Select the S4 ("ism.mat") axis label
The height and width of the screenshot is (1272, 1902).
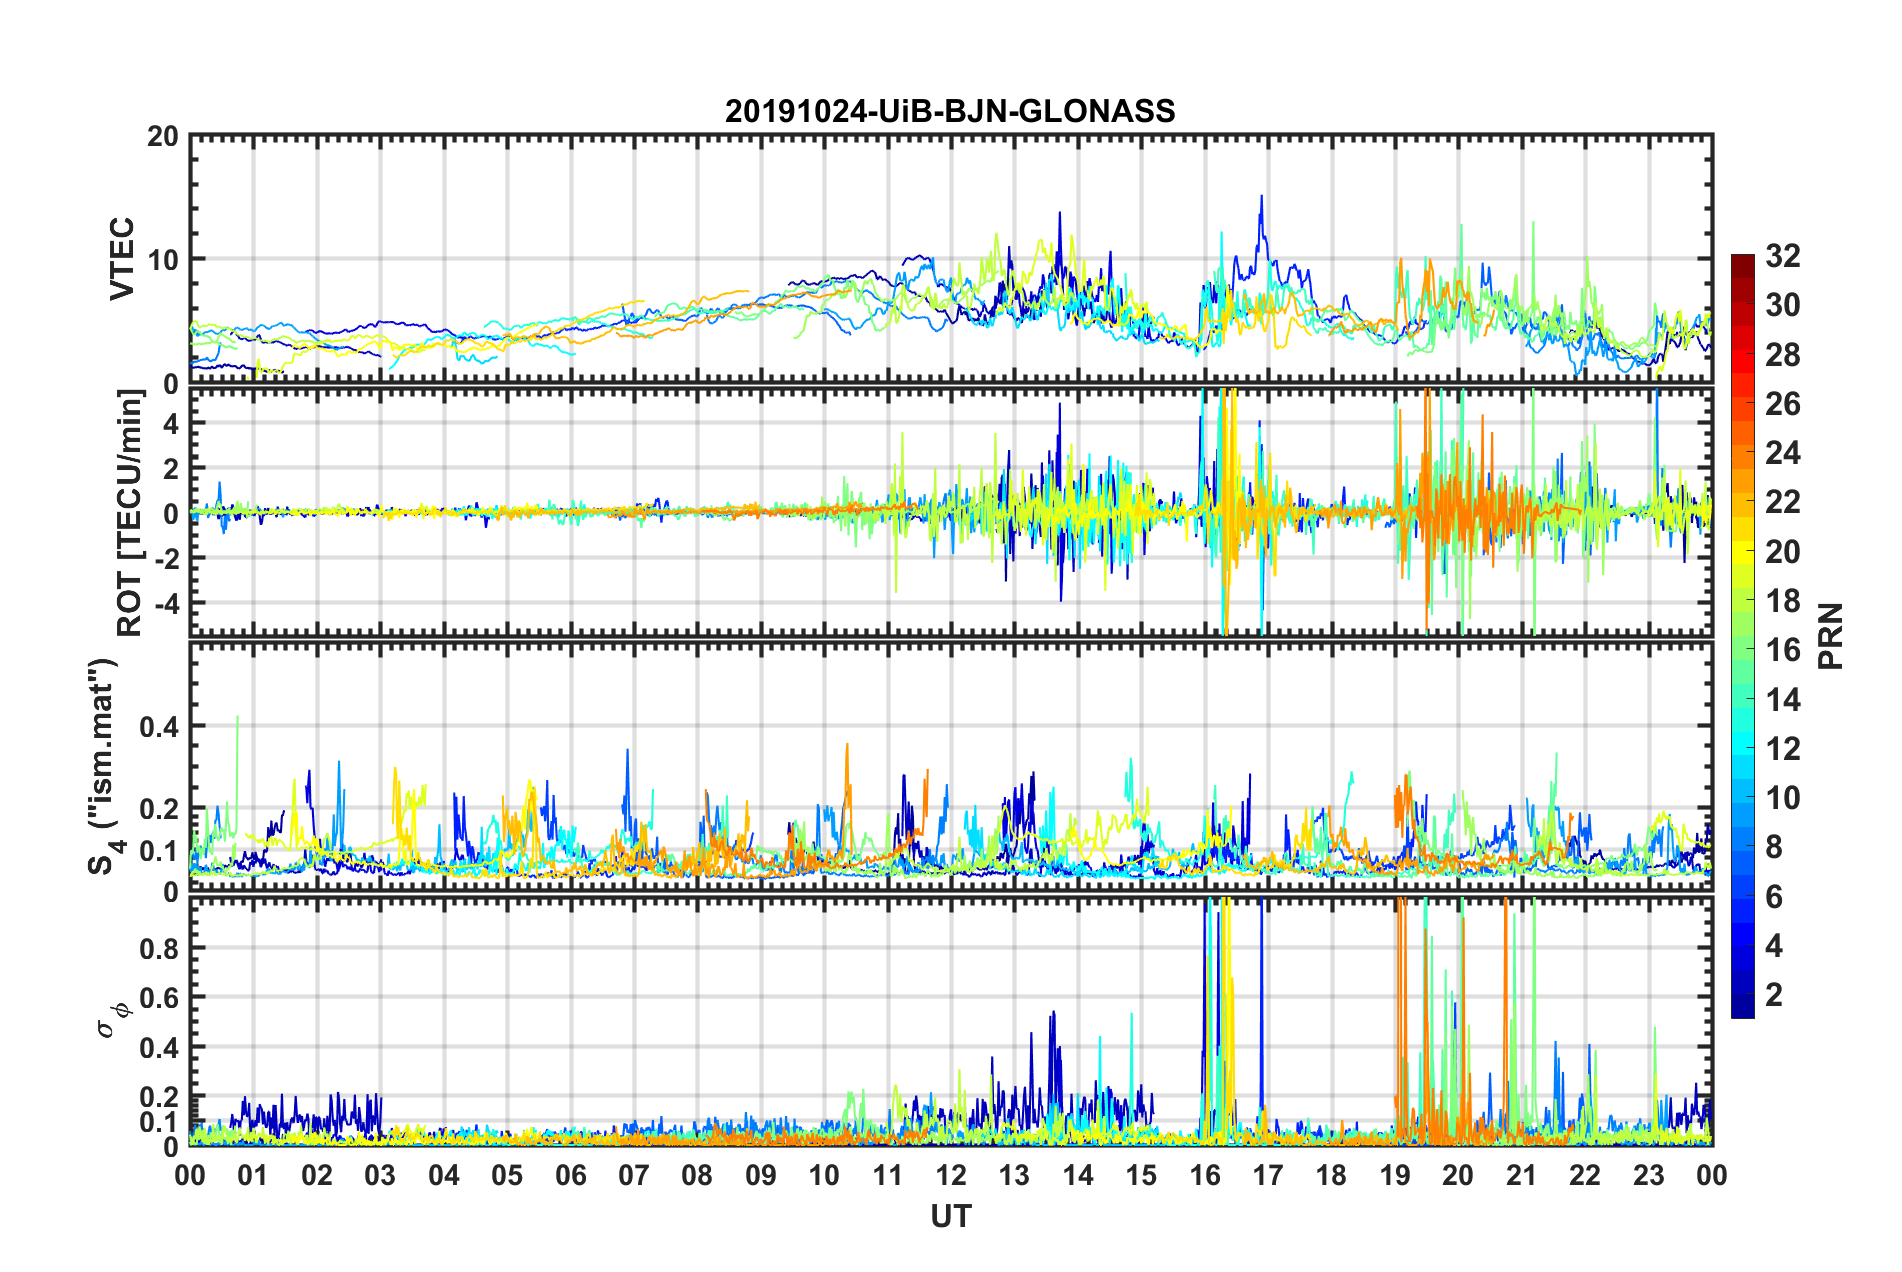click(x=103, y=766)
